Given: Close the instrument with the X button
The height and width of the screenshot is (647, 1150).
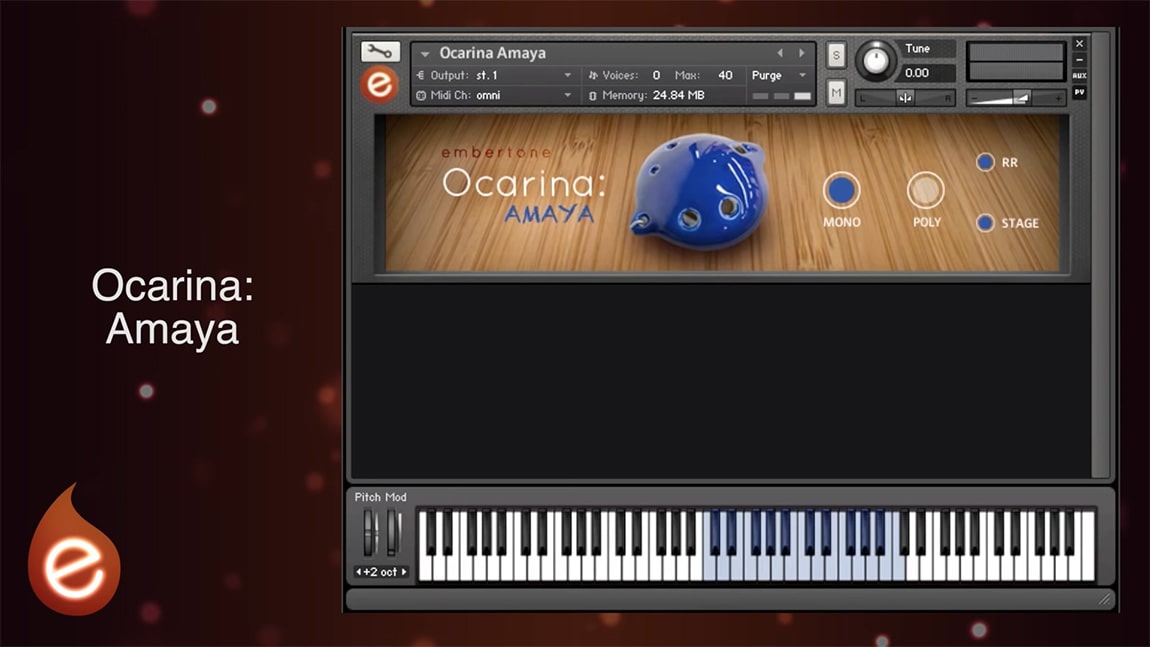Looking at the screenshot, I should pyautogui.click(x=1080, y=44).
